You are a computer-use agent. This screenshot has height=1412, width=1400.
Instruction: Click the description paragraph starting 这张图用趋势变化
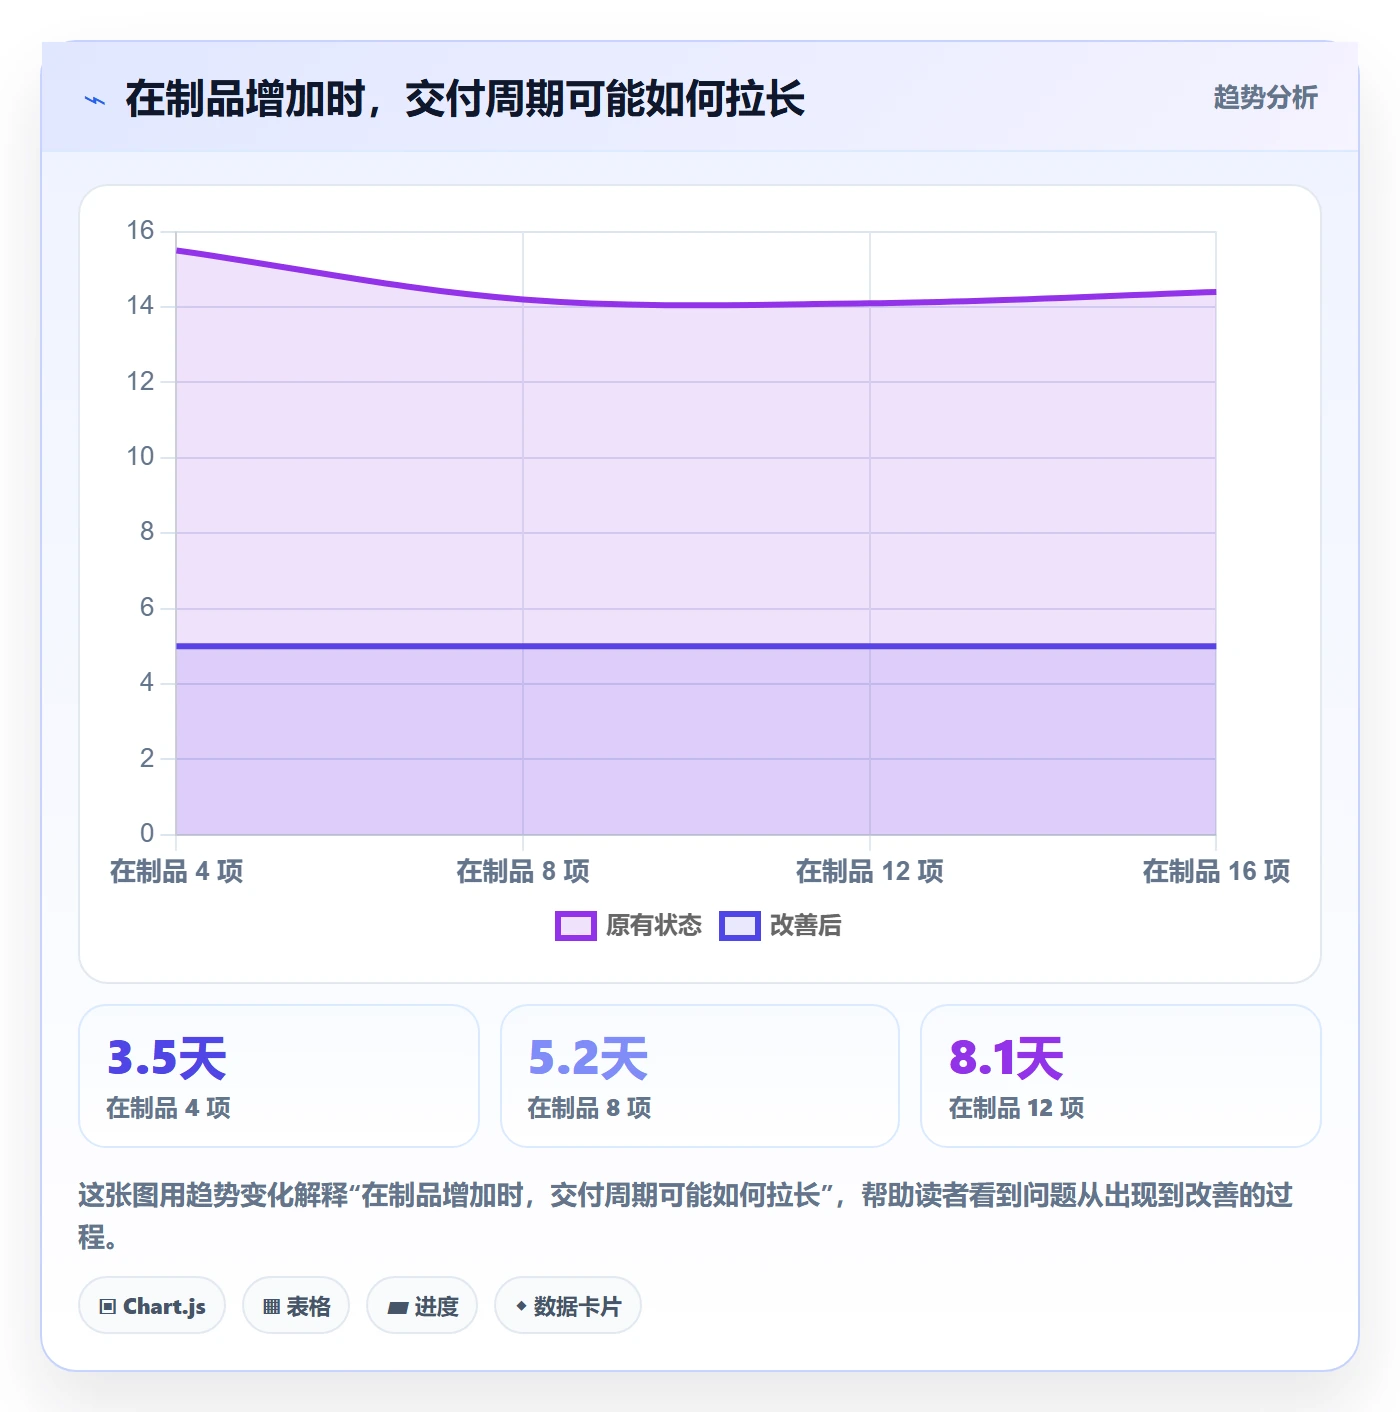tap(686, 1215)
